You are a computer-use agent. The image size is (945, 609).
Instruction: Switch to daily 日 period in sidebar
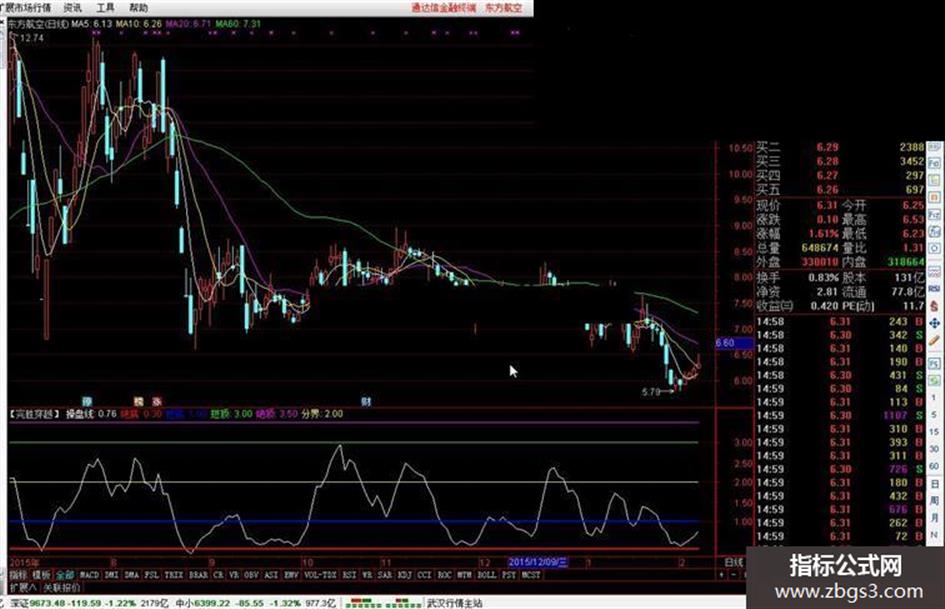click(x=934, y=484)
